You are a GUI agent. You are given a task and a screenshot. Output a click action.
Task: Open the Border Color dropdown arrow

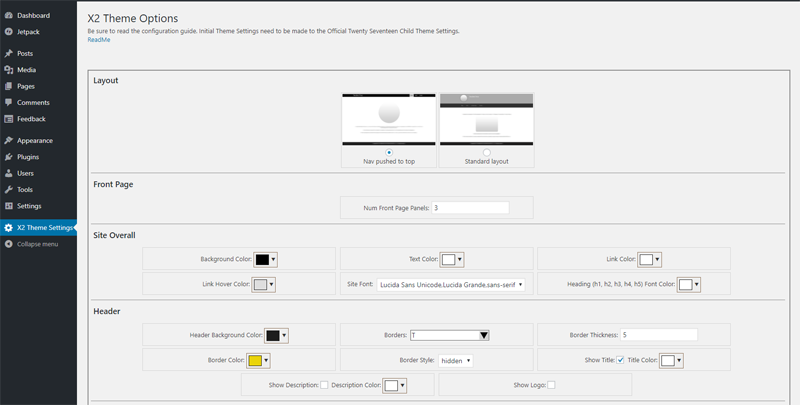(x=266, y=361)
